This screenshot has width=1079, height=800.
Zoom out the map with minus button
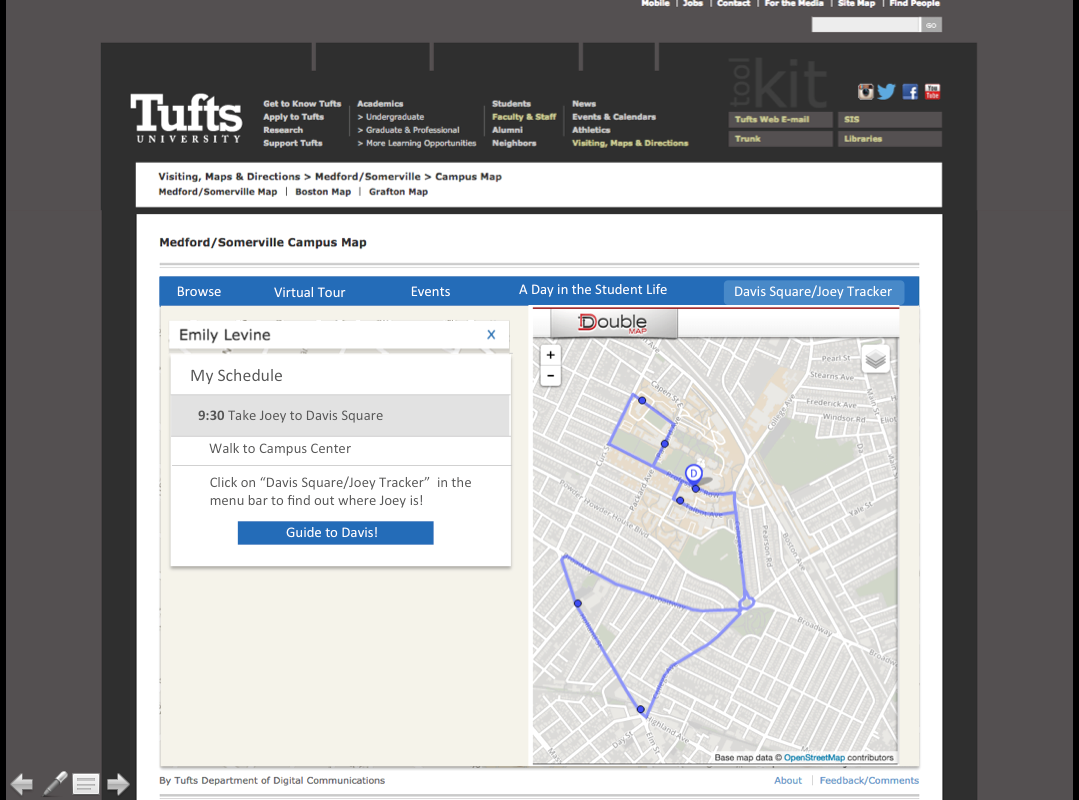[551, 376]
